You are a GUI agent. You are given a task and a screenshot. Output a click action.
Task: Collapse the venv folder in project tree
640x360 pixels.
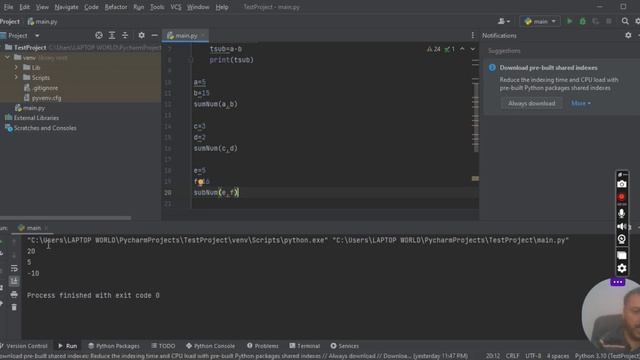[x=7, y=58]
